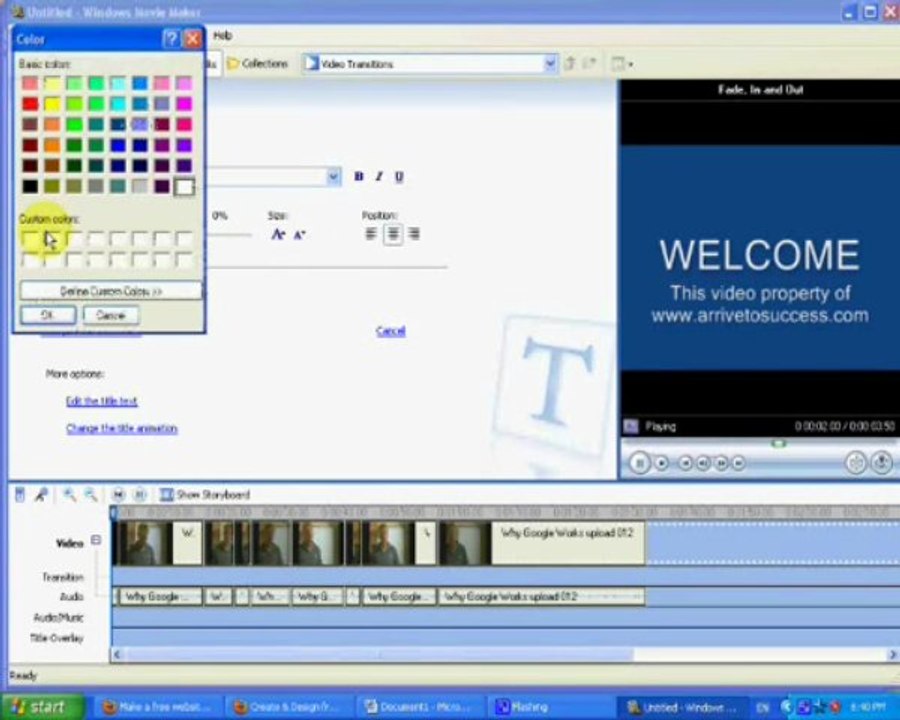Zoom out on the timeline
The width and height of the screenshot is (900, 720).
(x=90, y=494)
